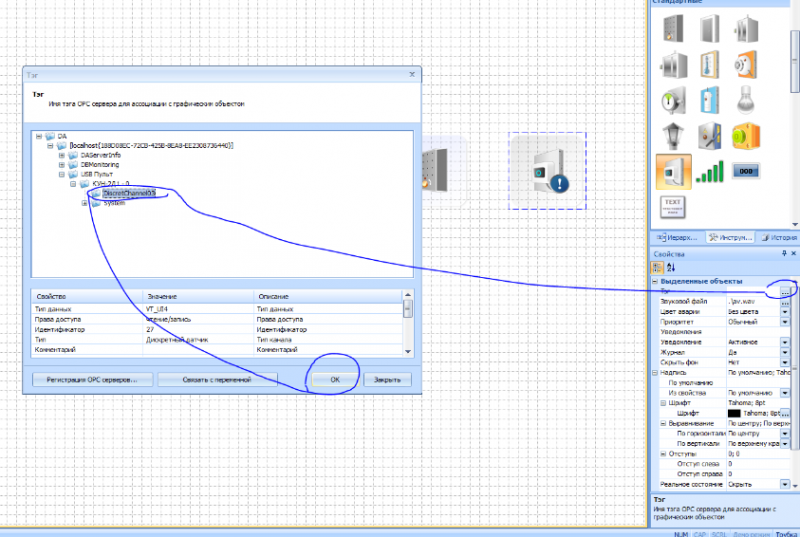
Task: Switch to Инструм... tab
Action: [731, 238]
